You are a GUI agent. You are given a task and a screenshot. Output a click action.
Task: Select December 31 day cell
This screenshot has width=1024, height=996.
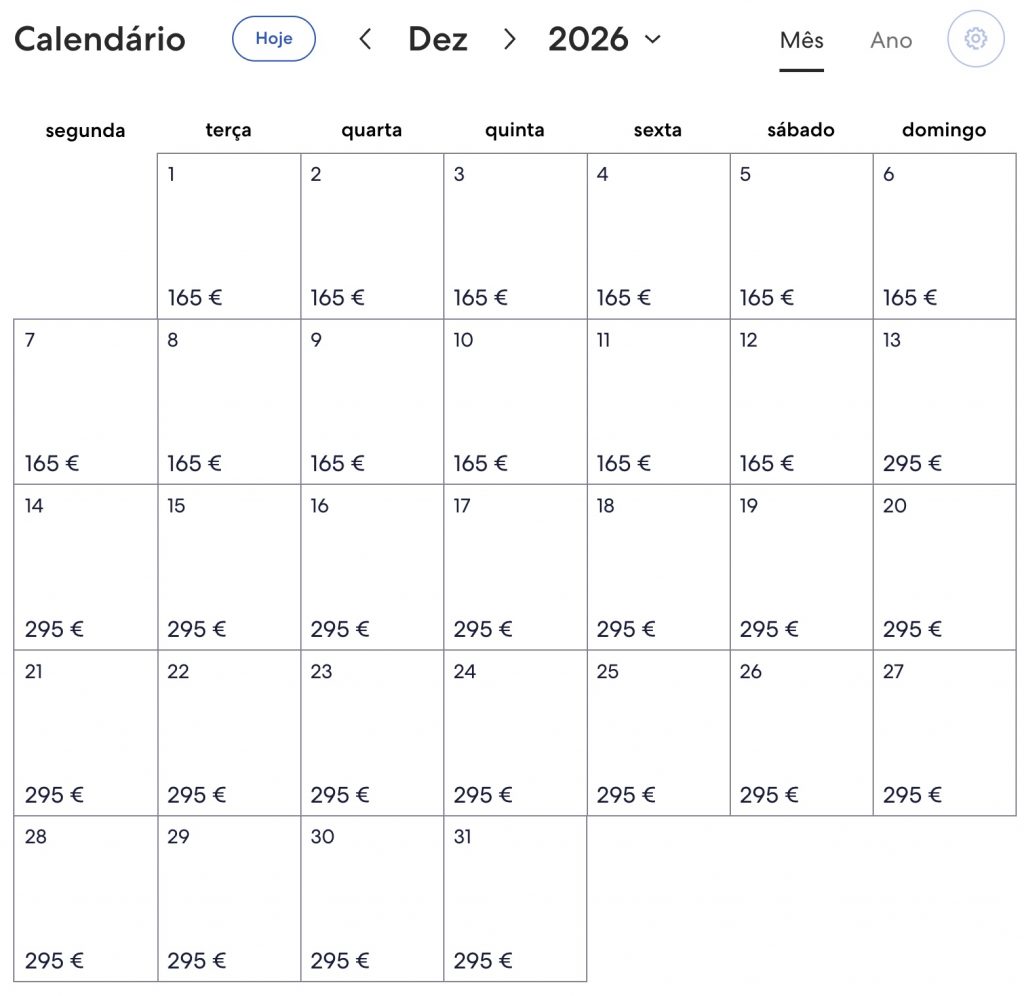[x=515, y=898]
